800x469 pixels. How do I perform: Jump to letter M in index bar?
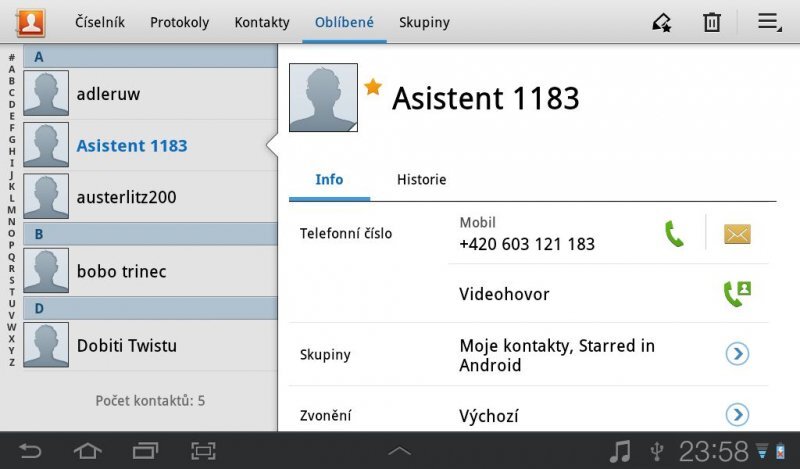11,210
